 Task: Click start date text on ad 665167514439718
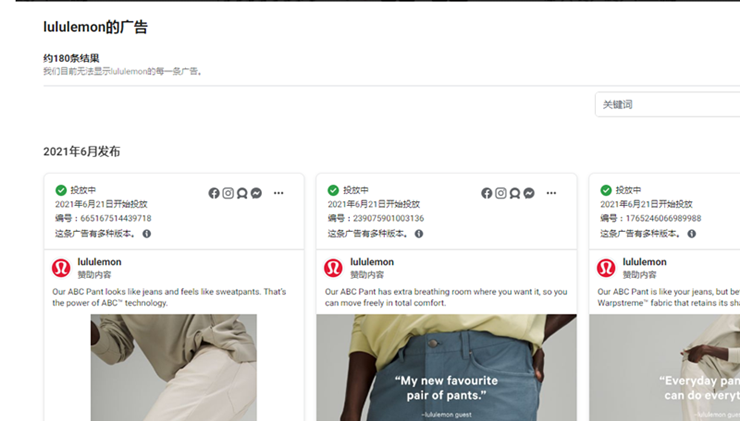tap(101, 204)
